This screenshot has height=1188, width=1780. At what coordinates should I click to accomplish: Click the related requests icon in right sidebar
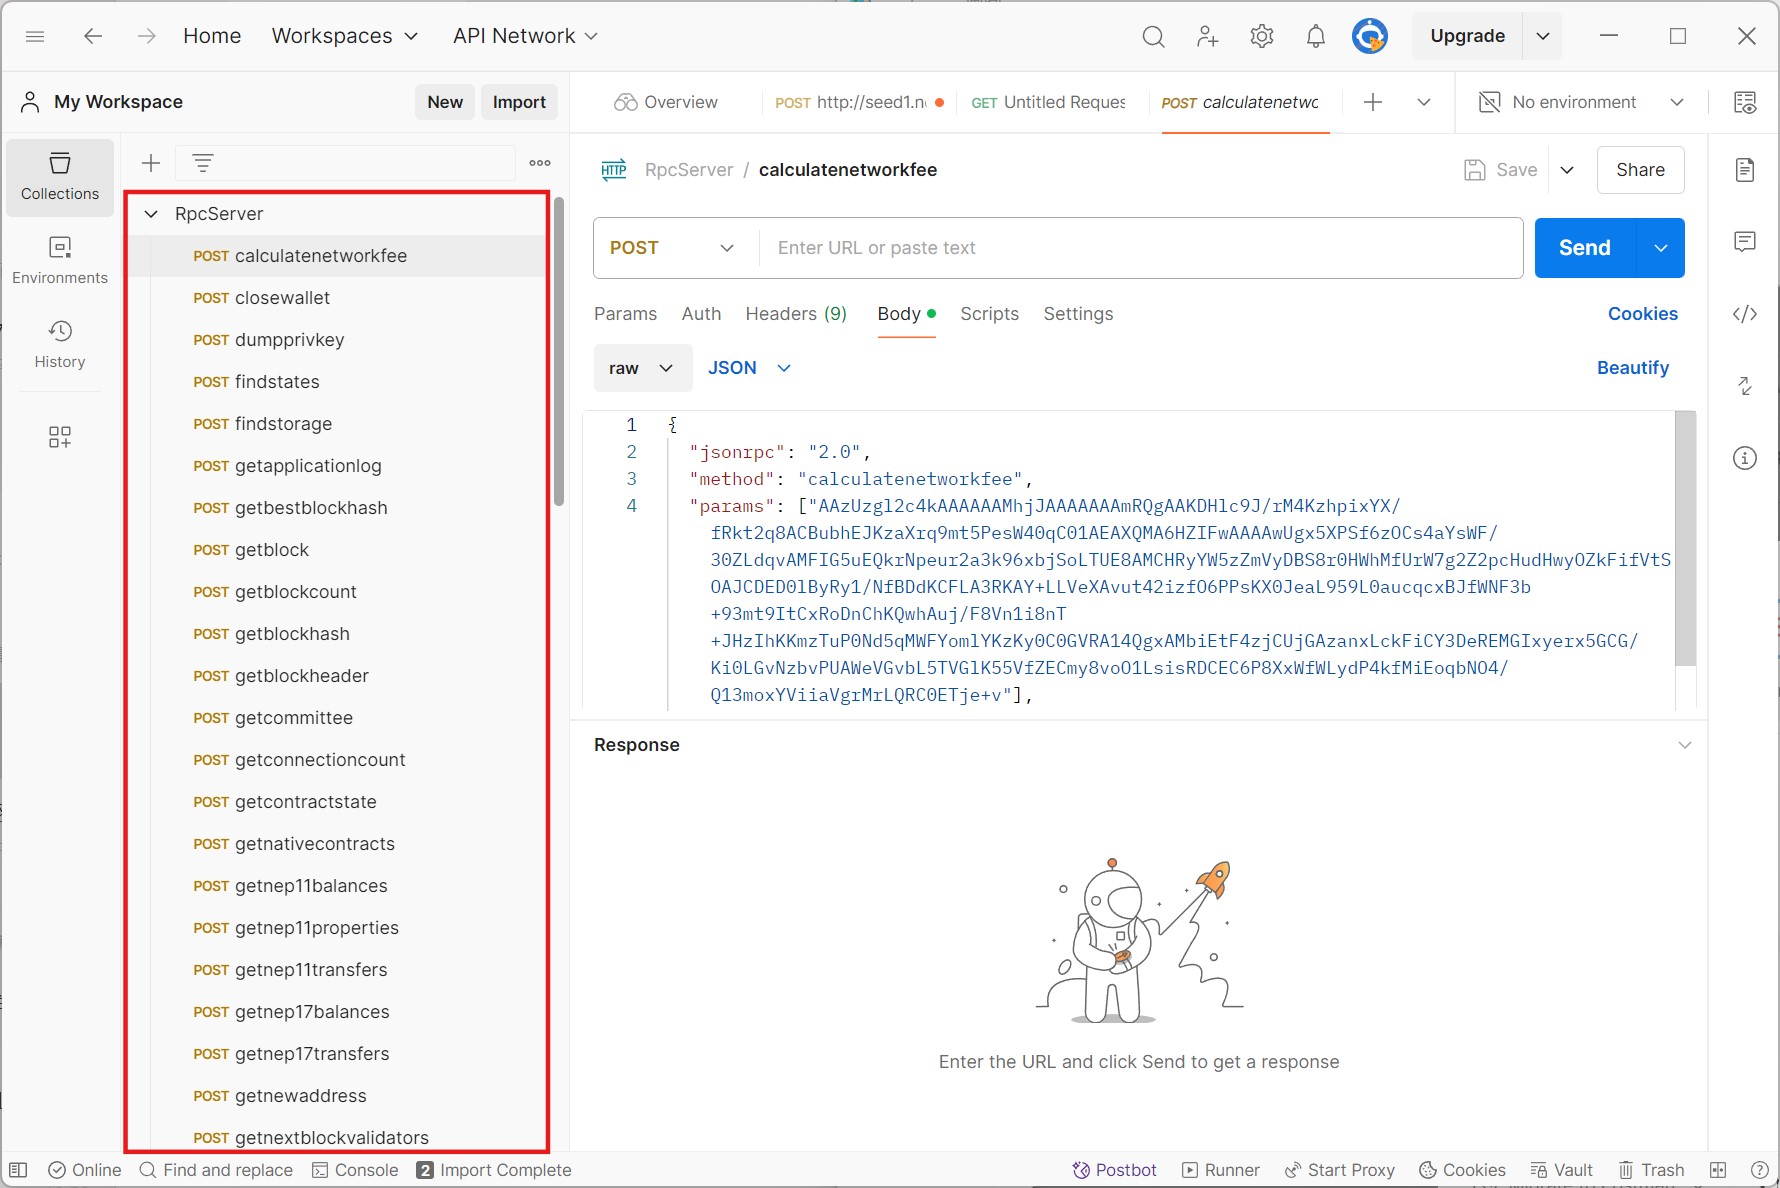pos(1745,386)
